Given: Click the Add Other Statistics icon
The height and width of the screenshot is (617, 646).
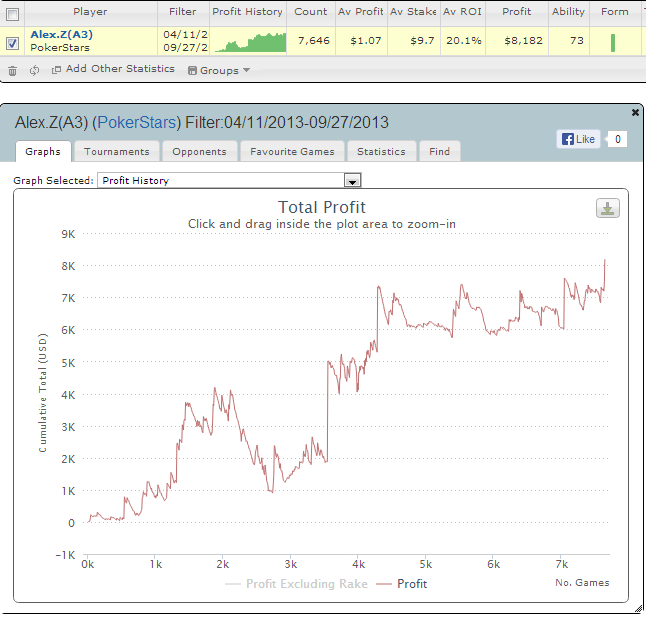Looking at the screenshot, I should click(56, 70).
